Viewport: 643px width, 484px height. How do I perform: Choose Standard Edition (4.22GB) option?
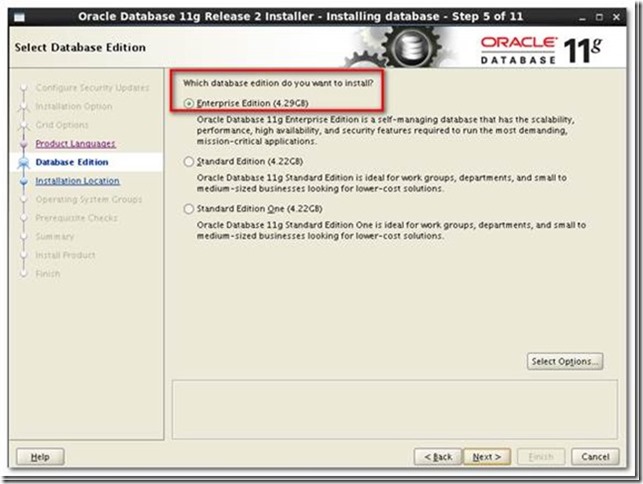tap(189, 162)
